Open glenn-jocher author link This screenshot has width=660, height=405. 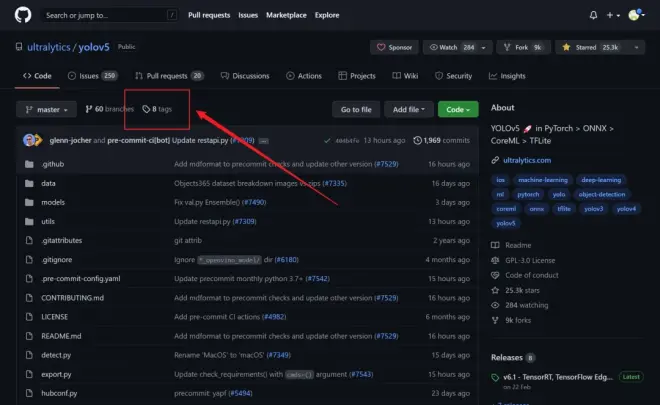pyautogui.click(x=70, y=140)
